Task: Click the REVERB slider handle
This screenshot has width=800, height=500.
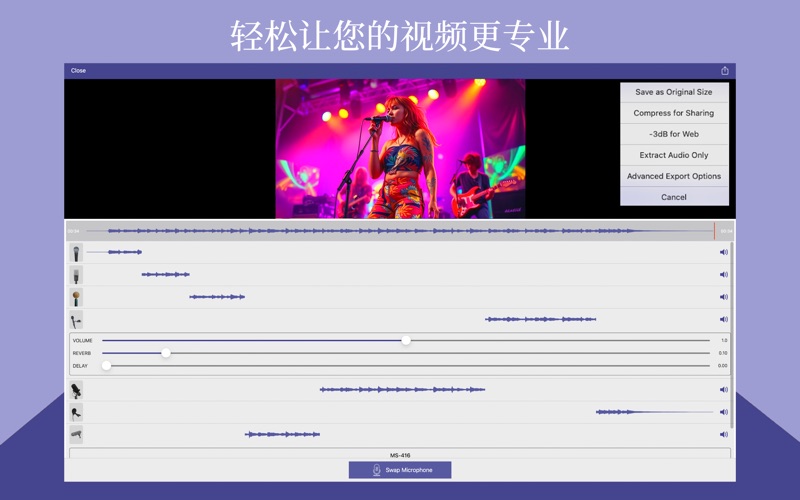Action: [166, 353]
